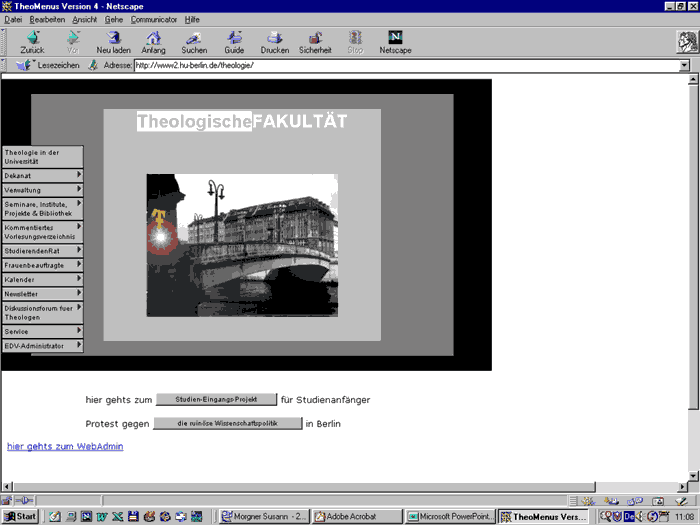Open the Sicherheit security icon
Screen dimensions: 700x525
314,38
